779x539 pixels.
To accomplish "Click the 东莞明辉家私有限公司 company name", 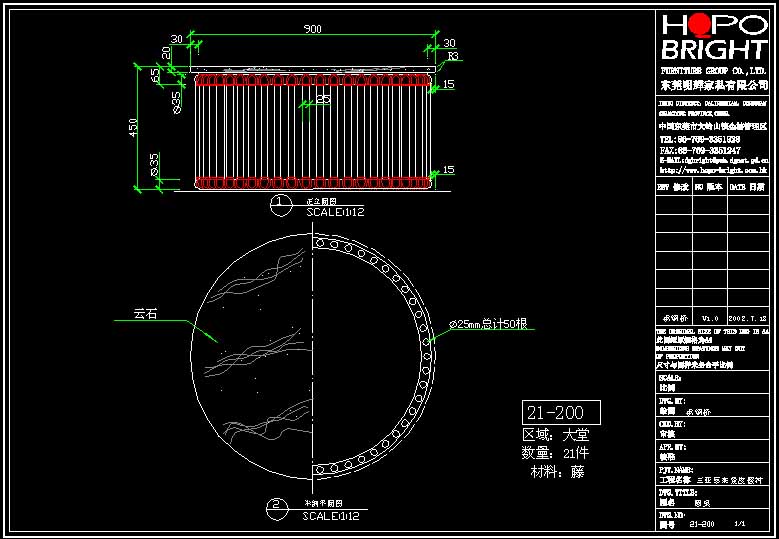I will 714,86.
